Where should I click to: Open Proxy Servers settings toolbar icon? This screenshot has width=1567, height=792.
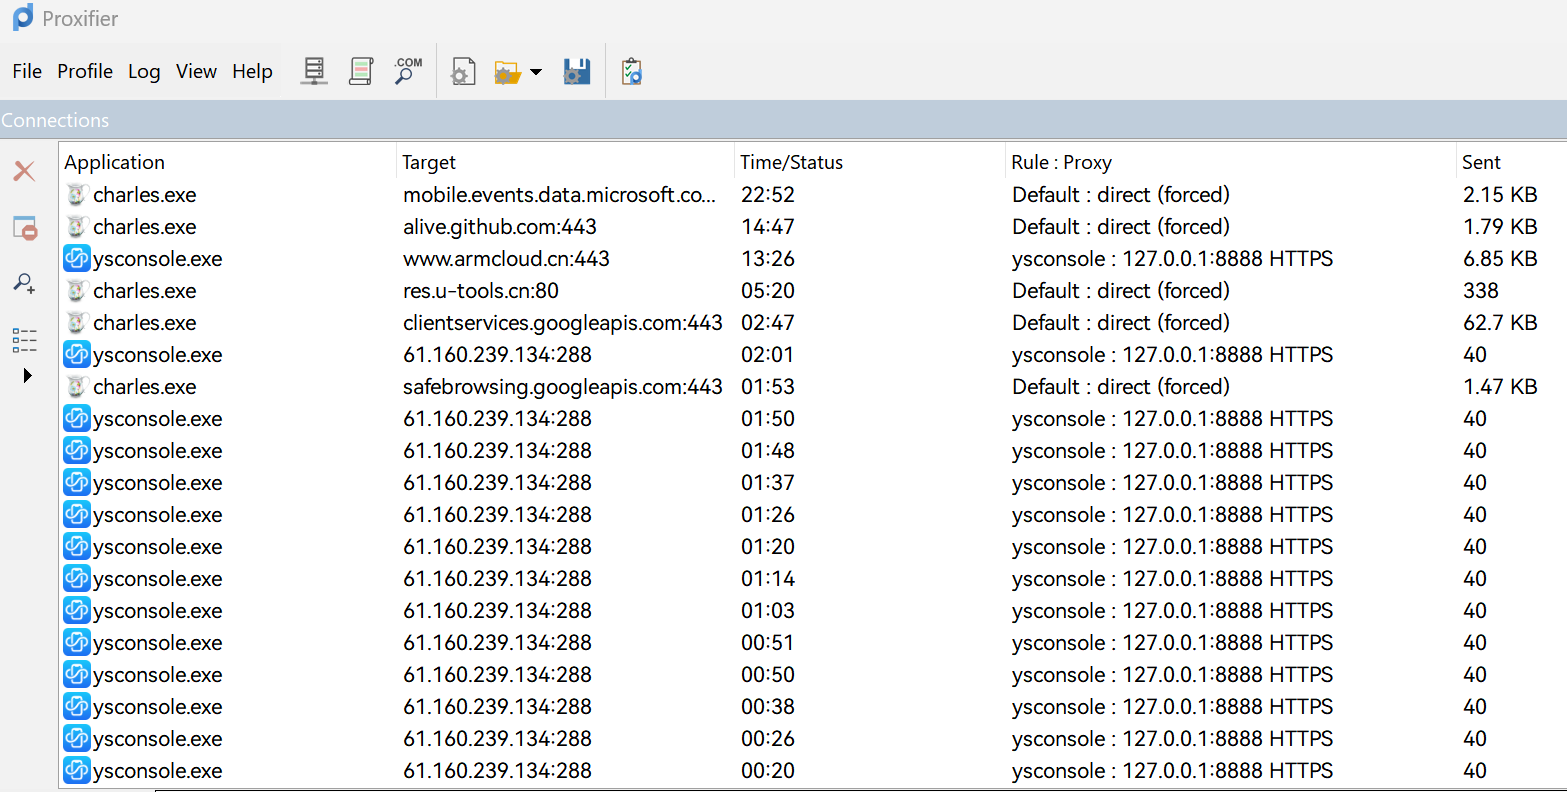(314, 71)
